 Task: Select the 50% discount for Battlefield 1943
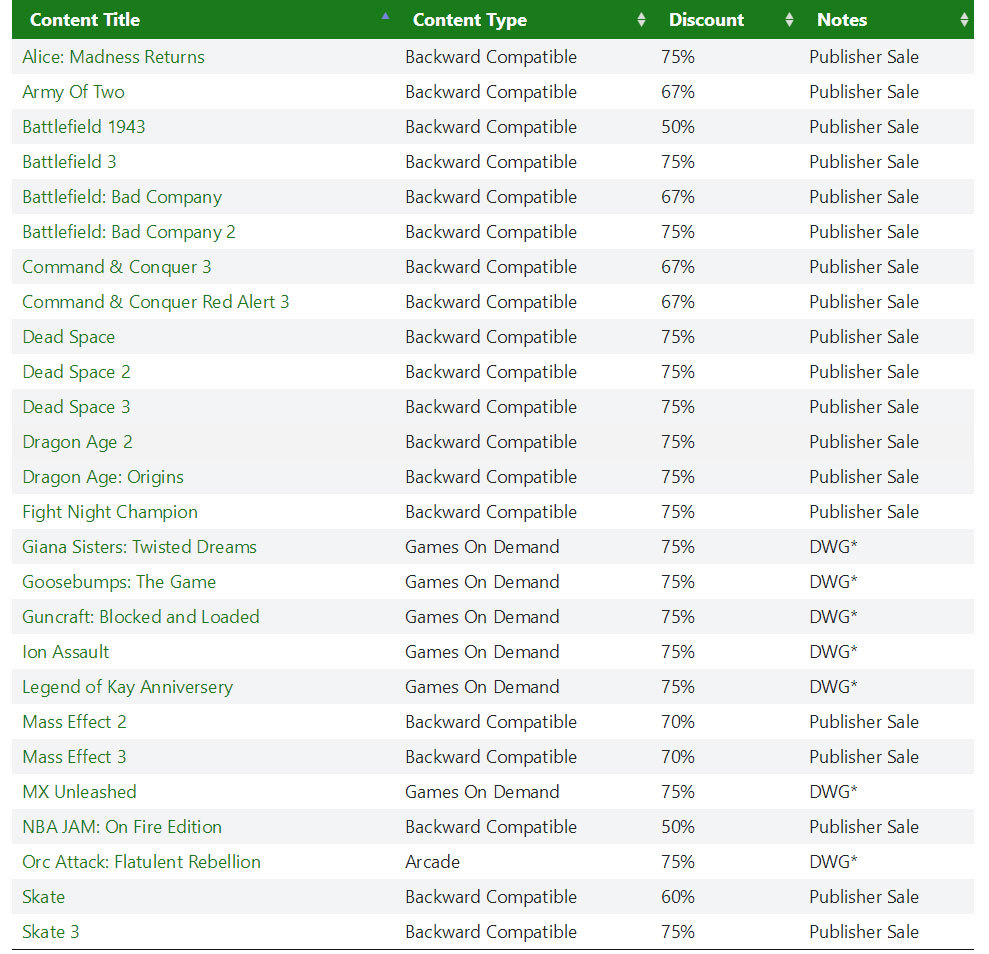(678, 127)
